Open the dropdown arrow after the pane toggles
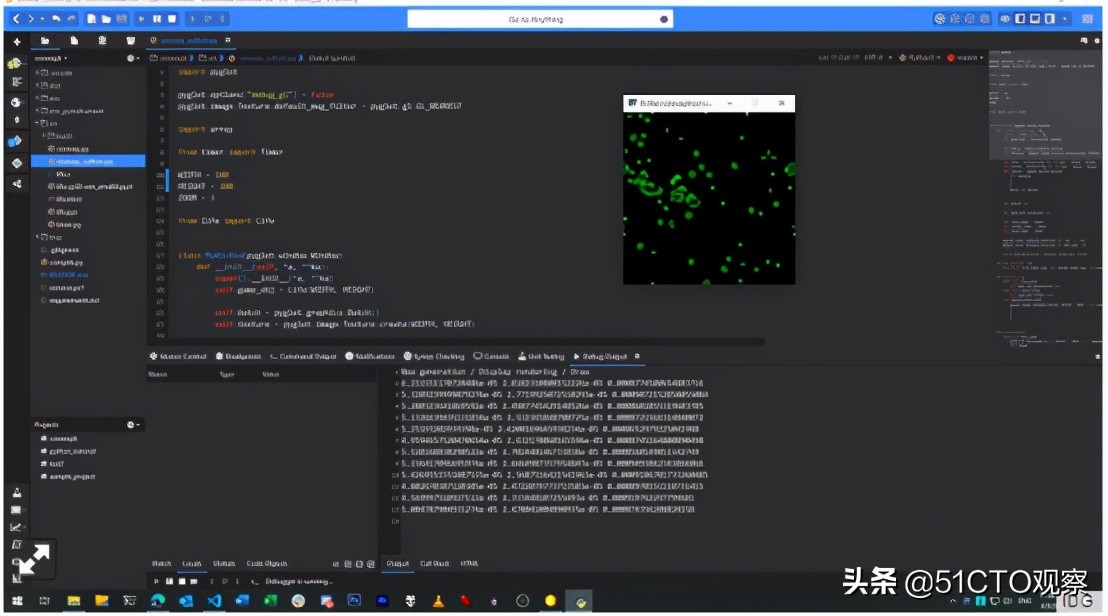1108x616 pixels. pyautogui.click(x=1065, y=19)
